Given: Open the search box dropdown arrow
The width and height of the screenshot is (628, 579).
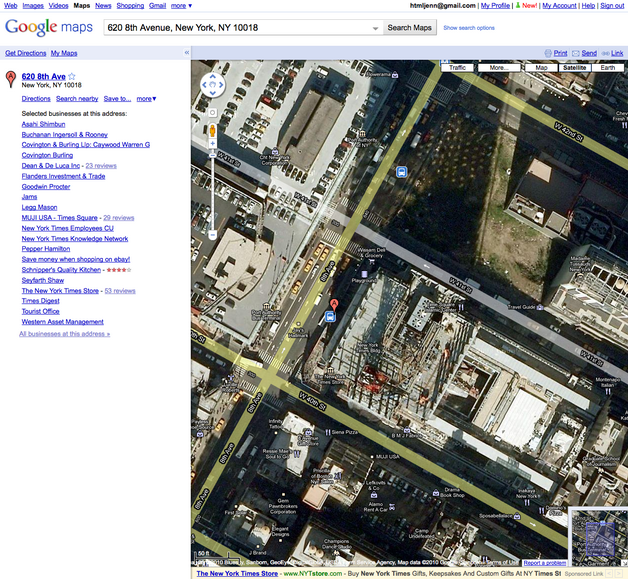Looking at the screenshot, I should coord(375,28).
